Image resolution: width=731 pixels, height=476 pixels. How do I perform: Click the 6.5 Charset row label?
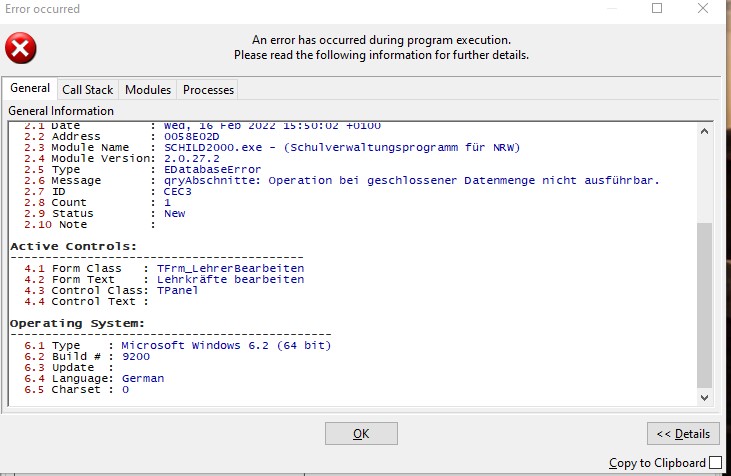(62, 389)
